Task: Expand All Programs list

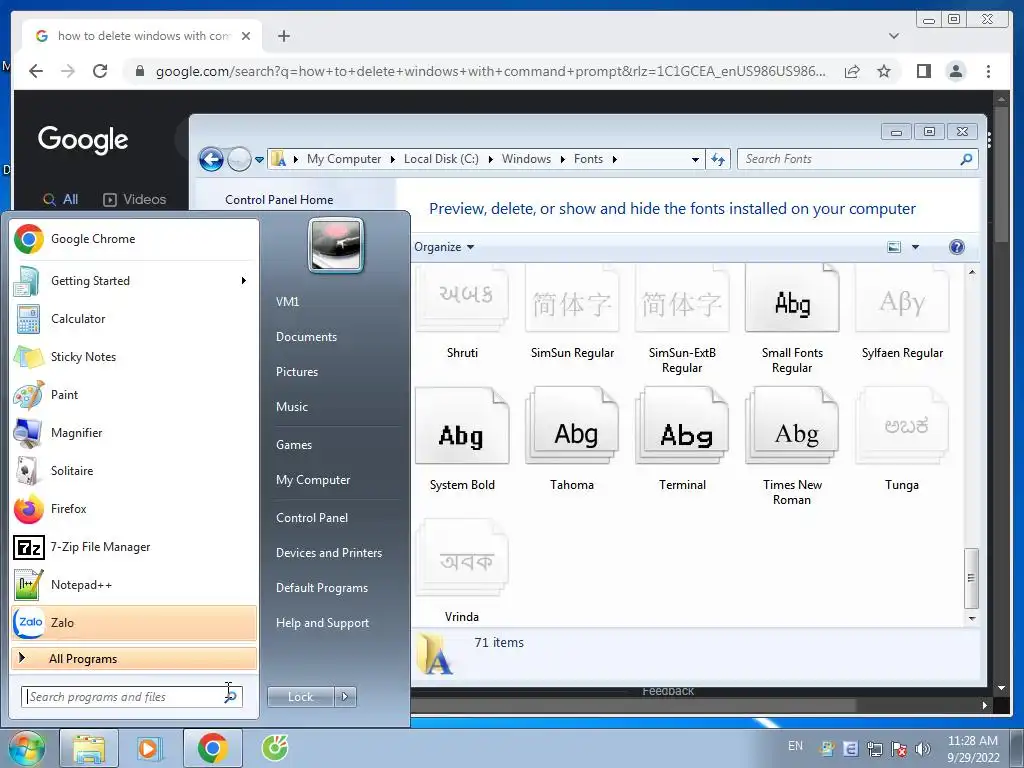Action: tap(134, 658)
